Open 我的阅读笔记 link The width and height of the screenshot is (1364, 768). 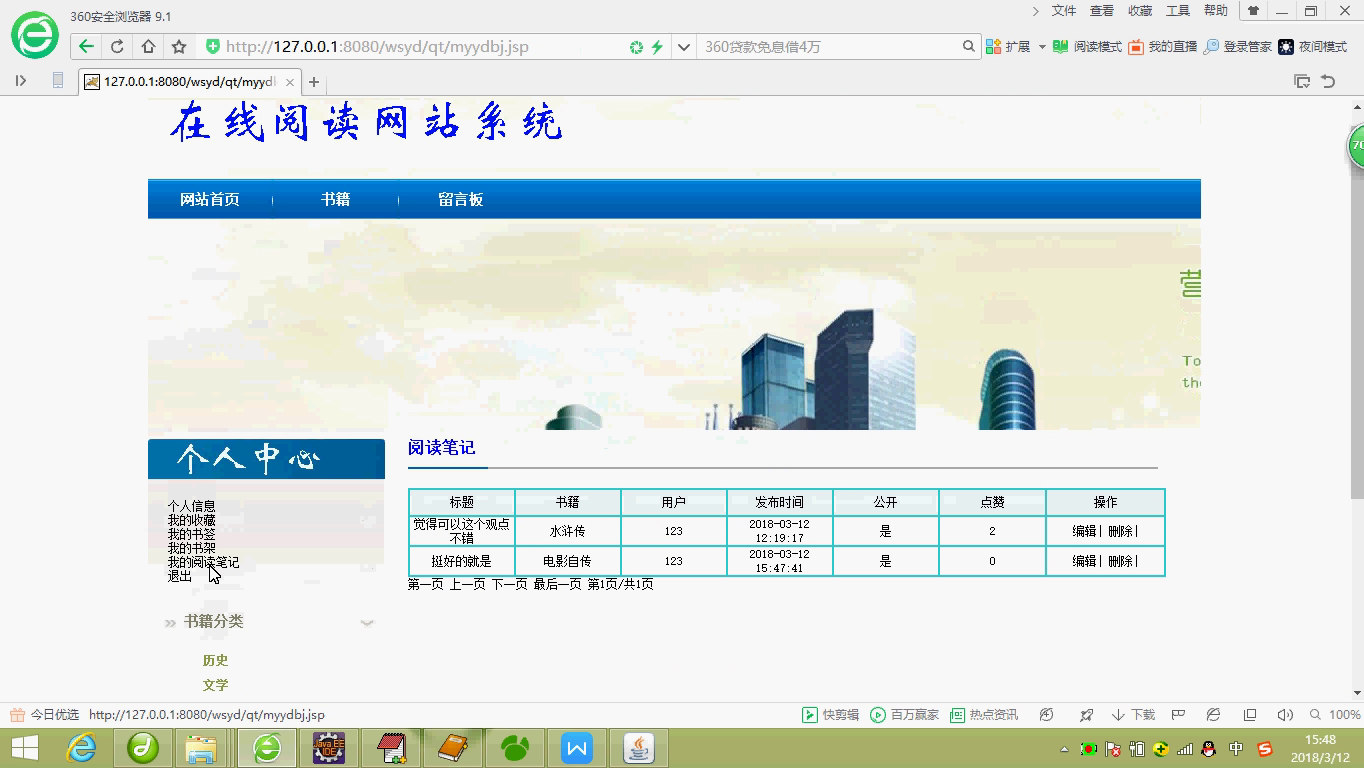(x=203, y=562)
